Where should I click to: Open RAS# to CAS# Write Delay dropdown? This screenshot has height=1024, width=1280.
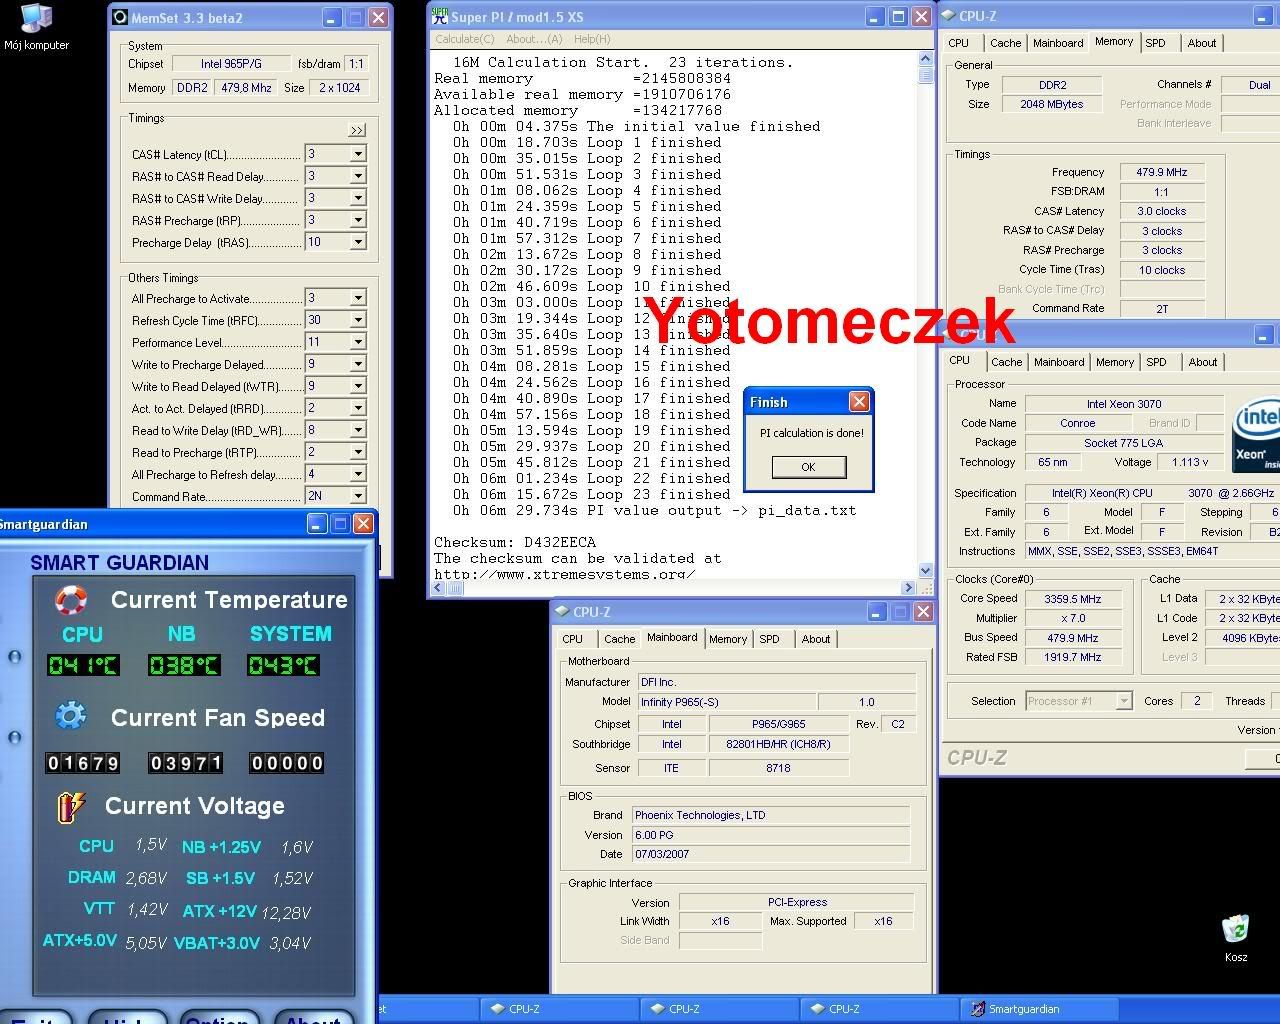point(357,198)
